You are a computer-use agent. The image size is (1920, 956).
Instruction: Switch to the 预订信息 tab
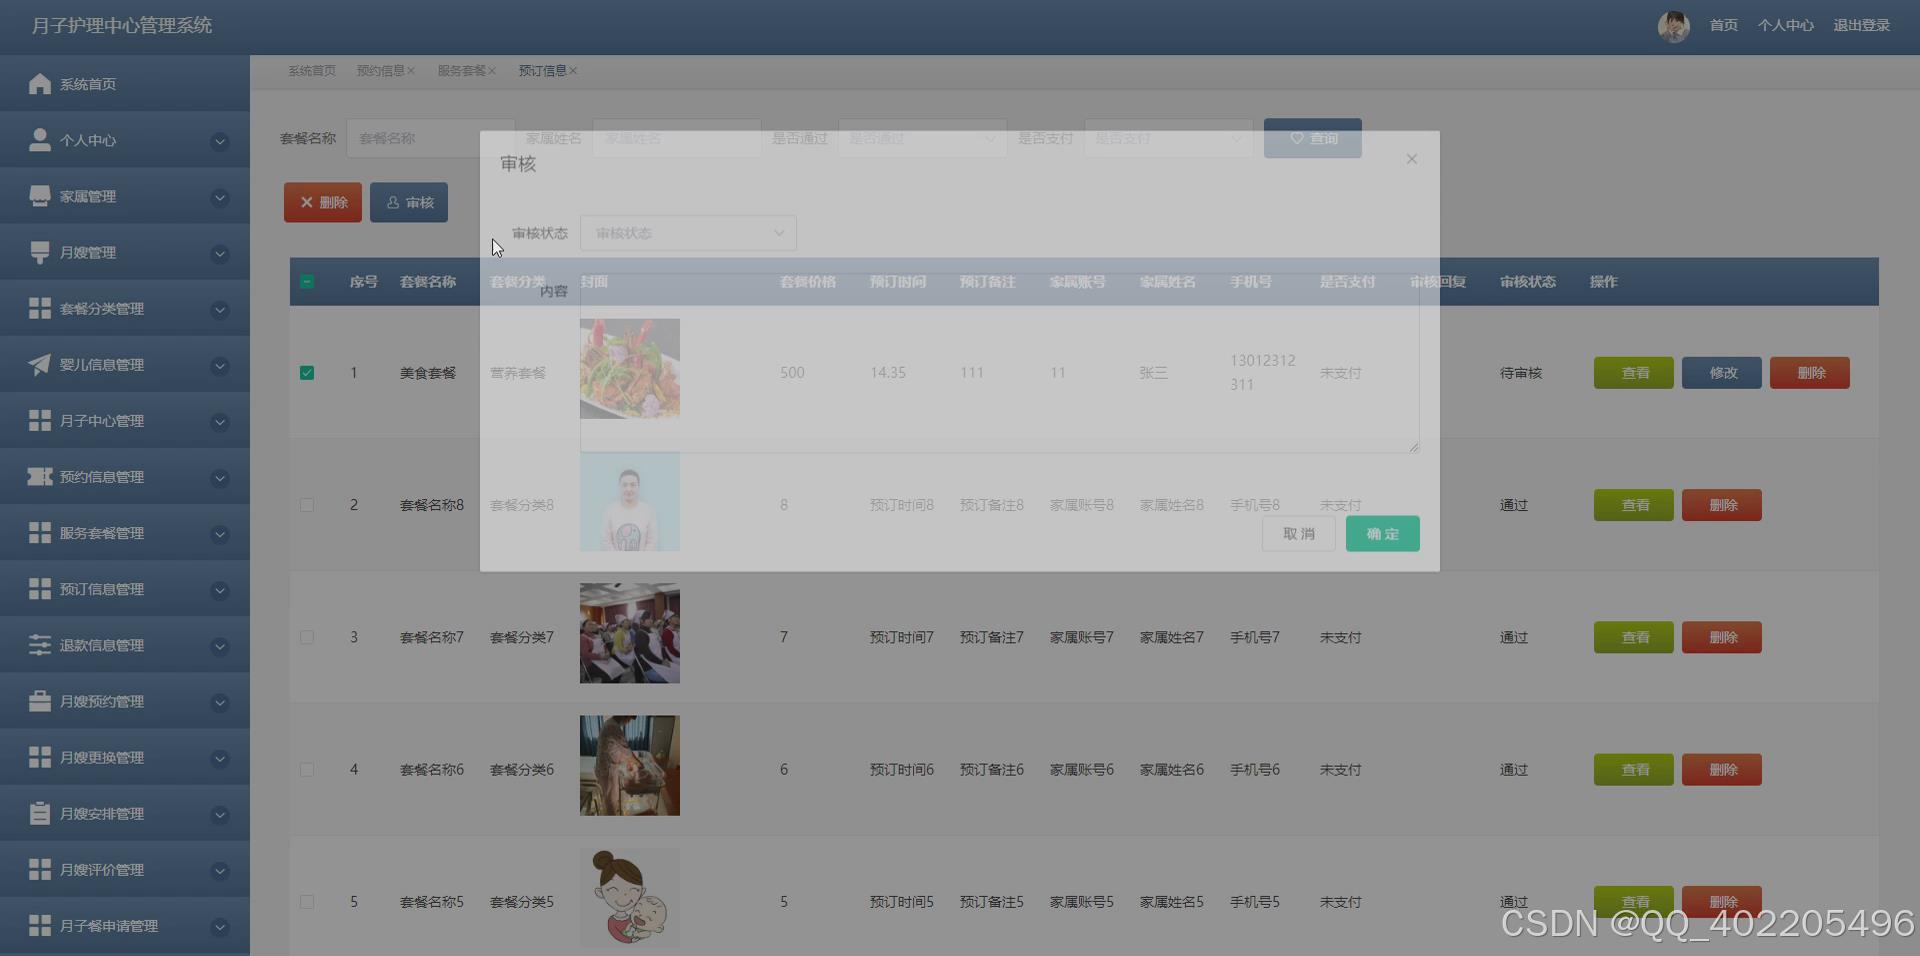pyautogui.click(x=542, y=71)
